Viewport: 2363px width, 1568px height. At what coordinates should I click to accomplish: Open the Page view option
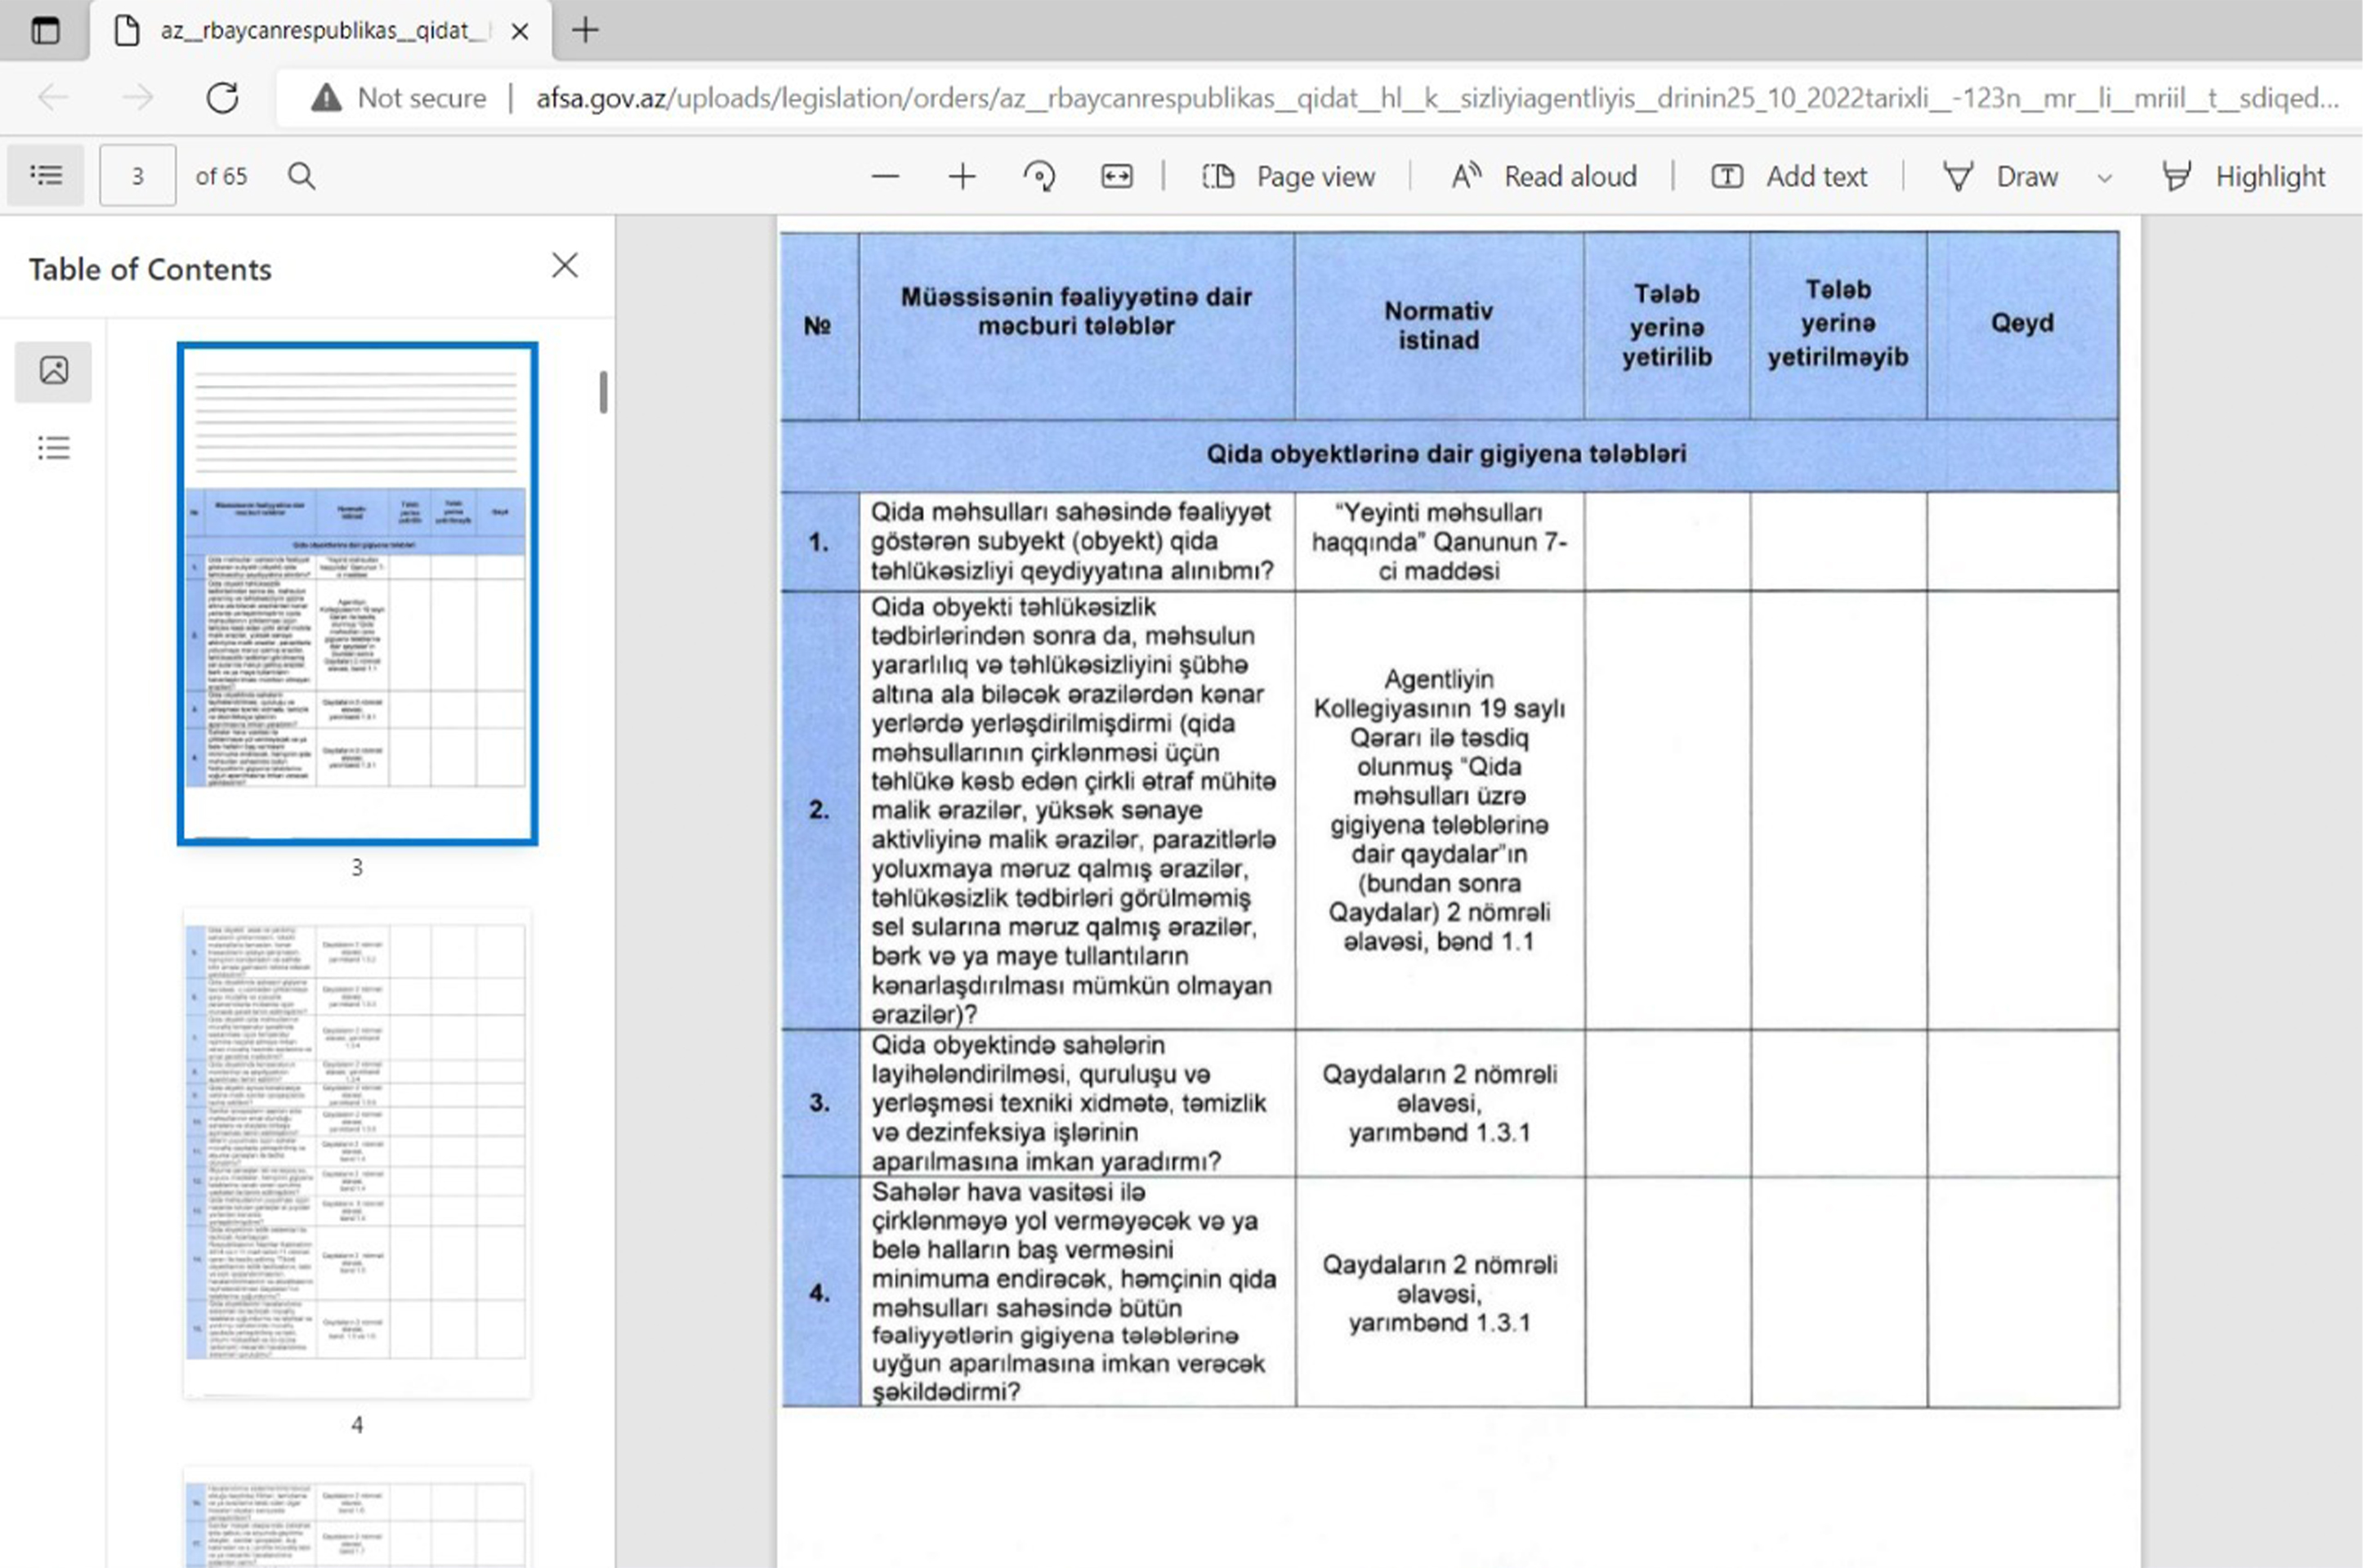click(x=1289, y=177)
